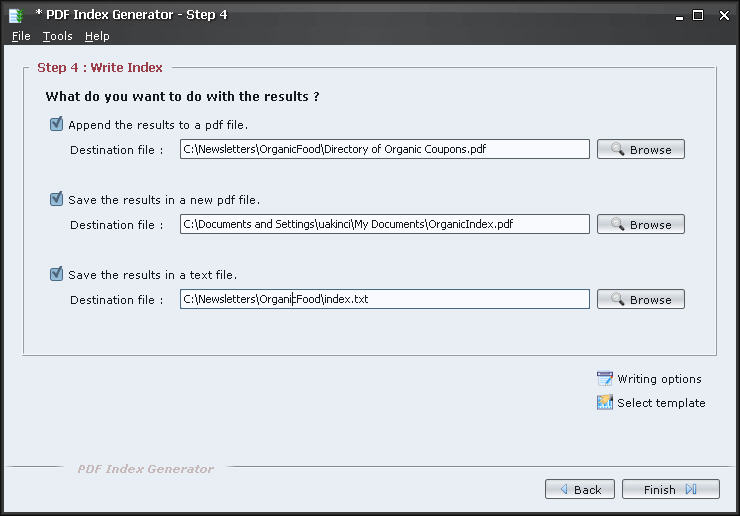Open the Help menu
This screenshot has width=740, height=516.
(x=97, y=36)
